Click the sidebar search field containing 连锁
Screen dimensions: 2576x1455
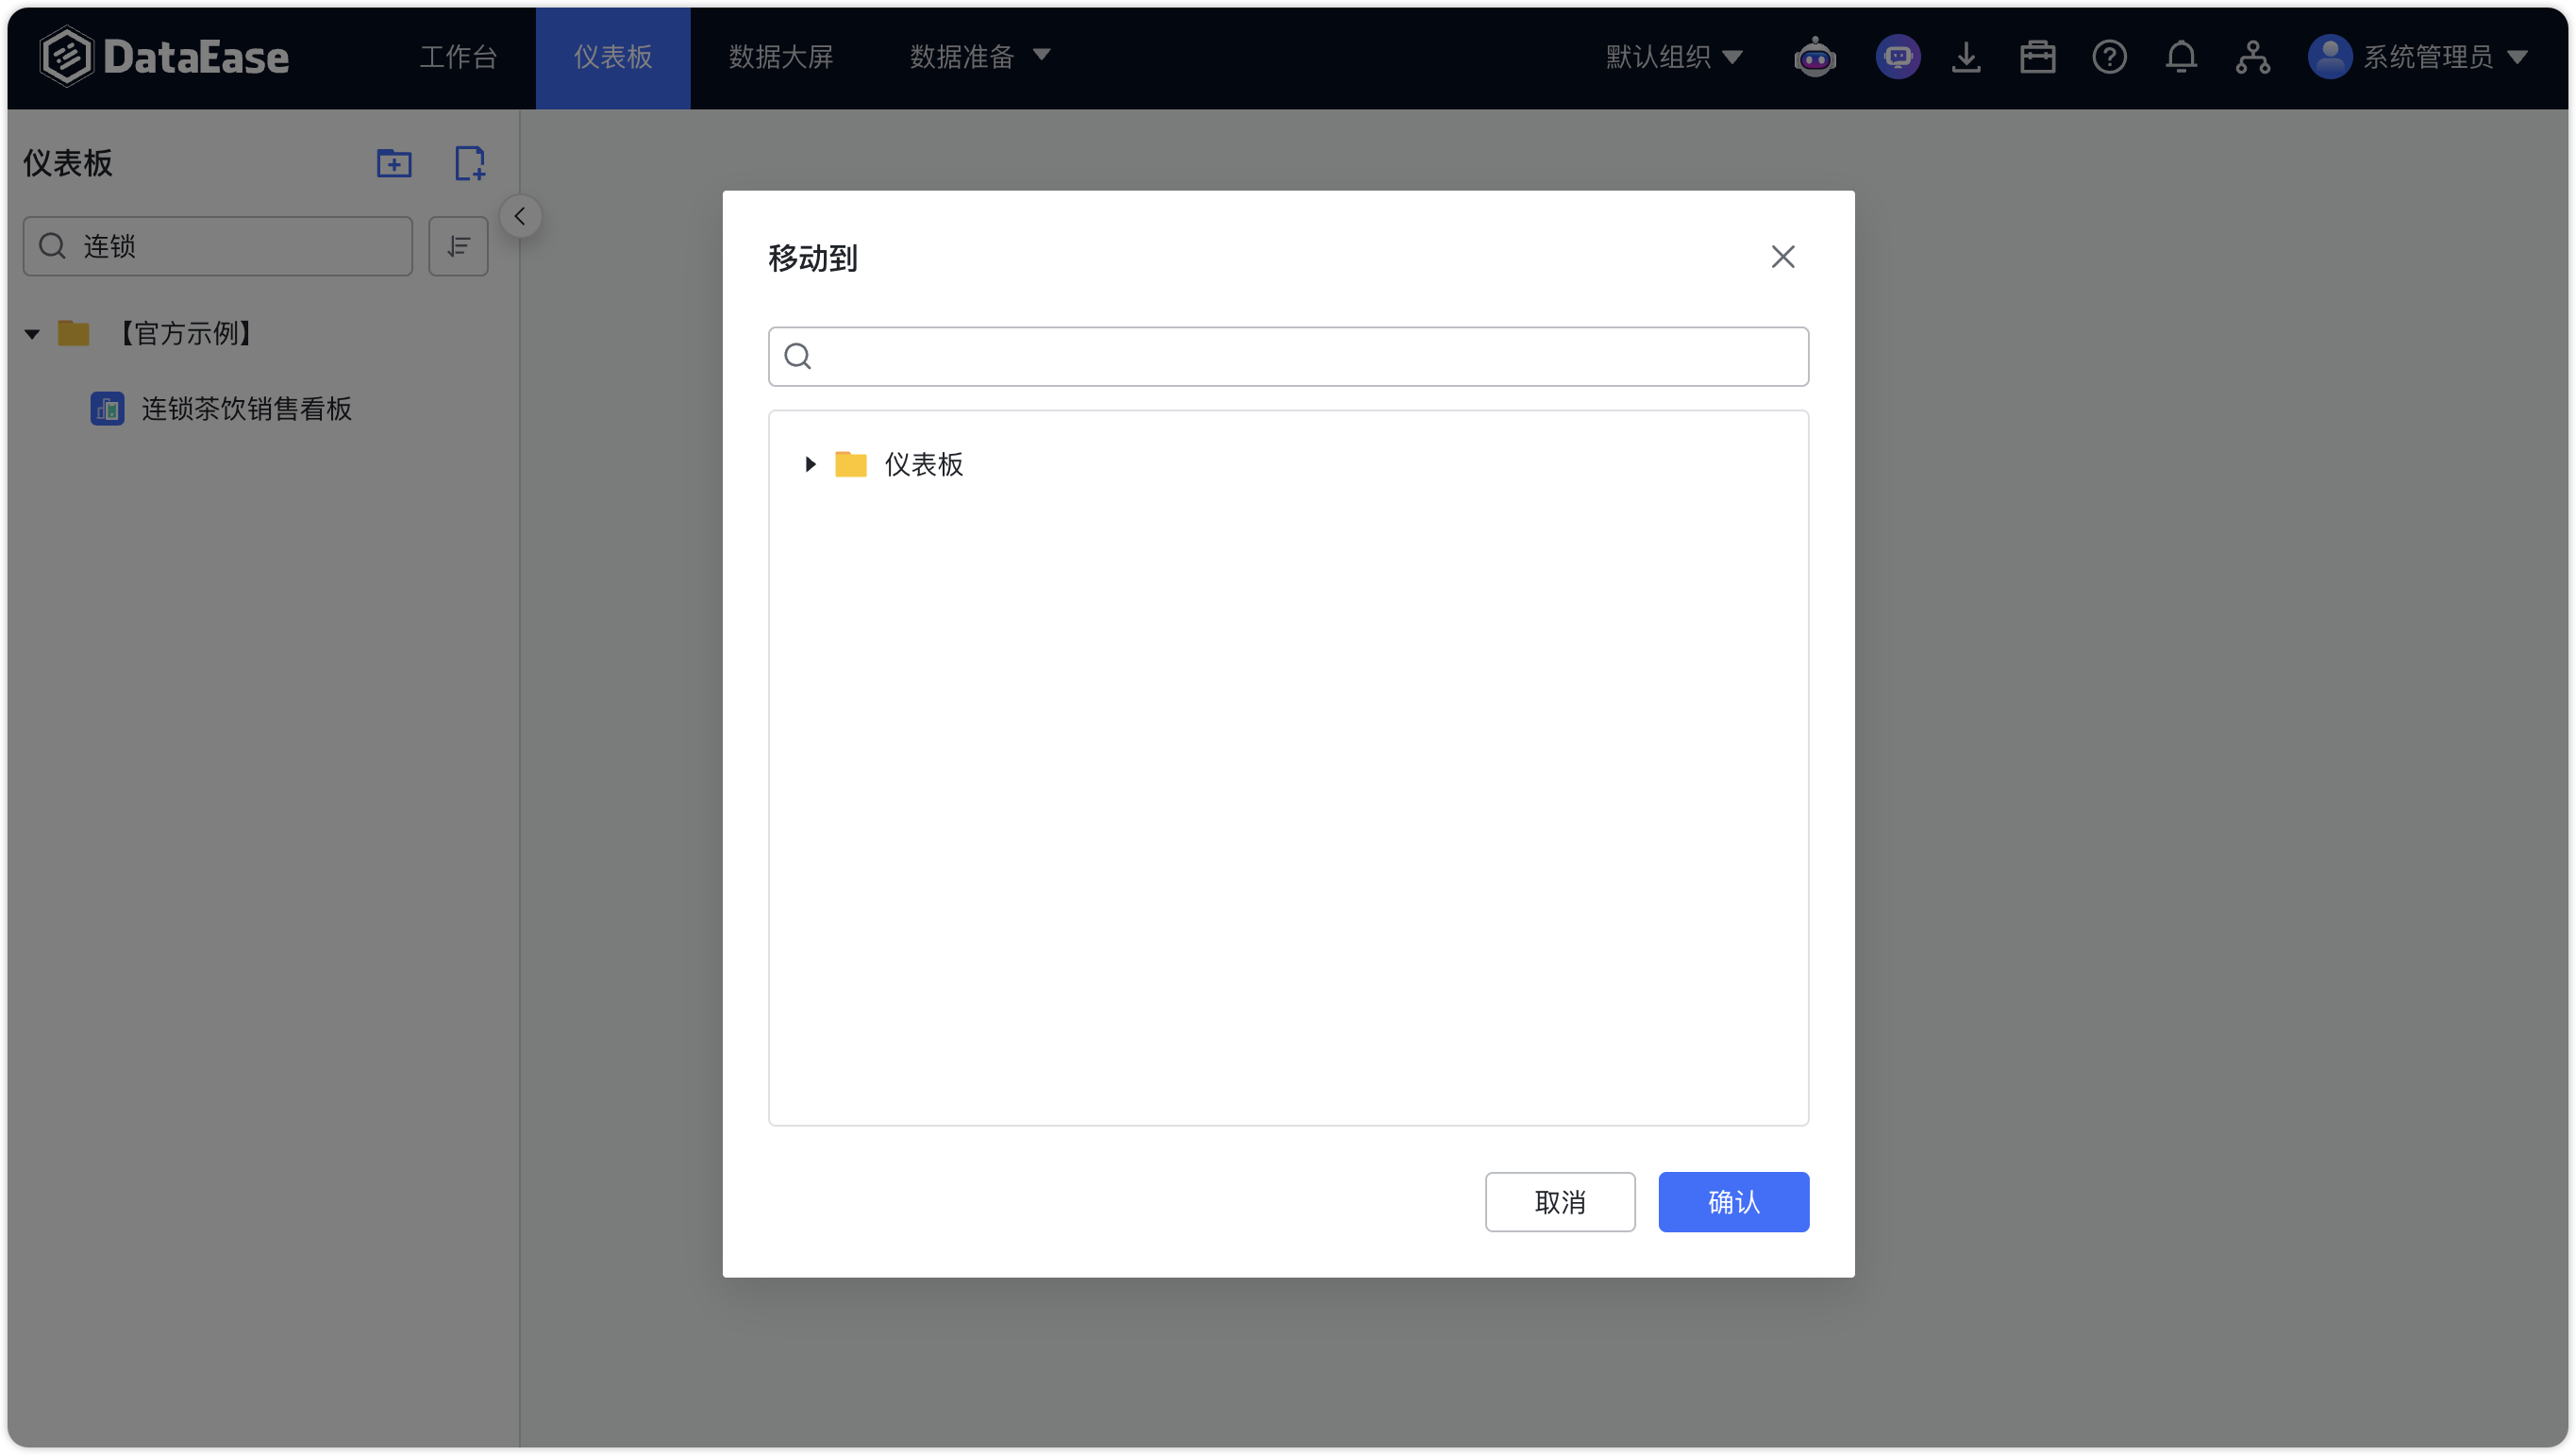pyautogui.click(x=218, y=246)
